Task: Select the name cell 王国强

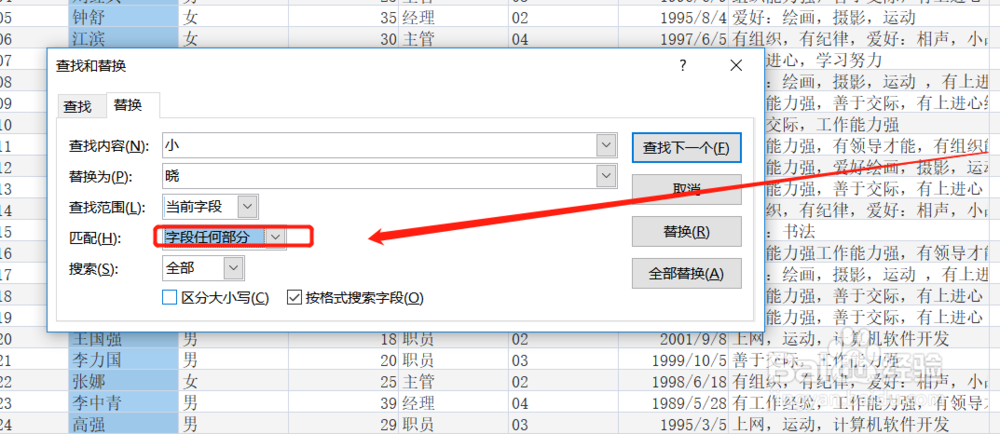Action: click(124, 338)
